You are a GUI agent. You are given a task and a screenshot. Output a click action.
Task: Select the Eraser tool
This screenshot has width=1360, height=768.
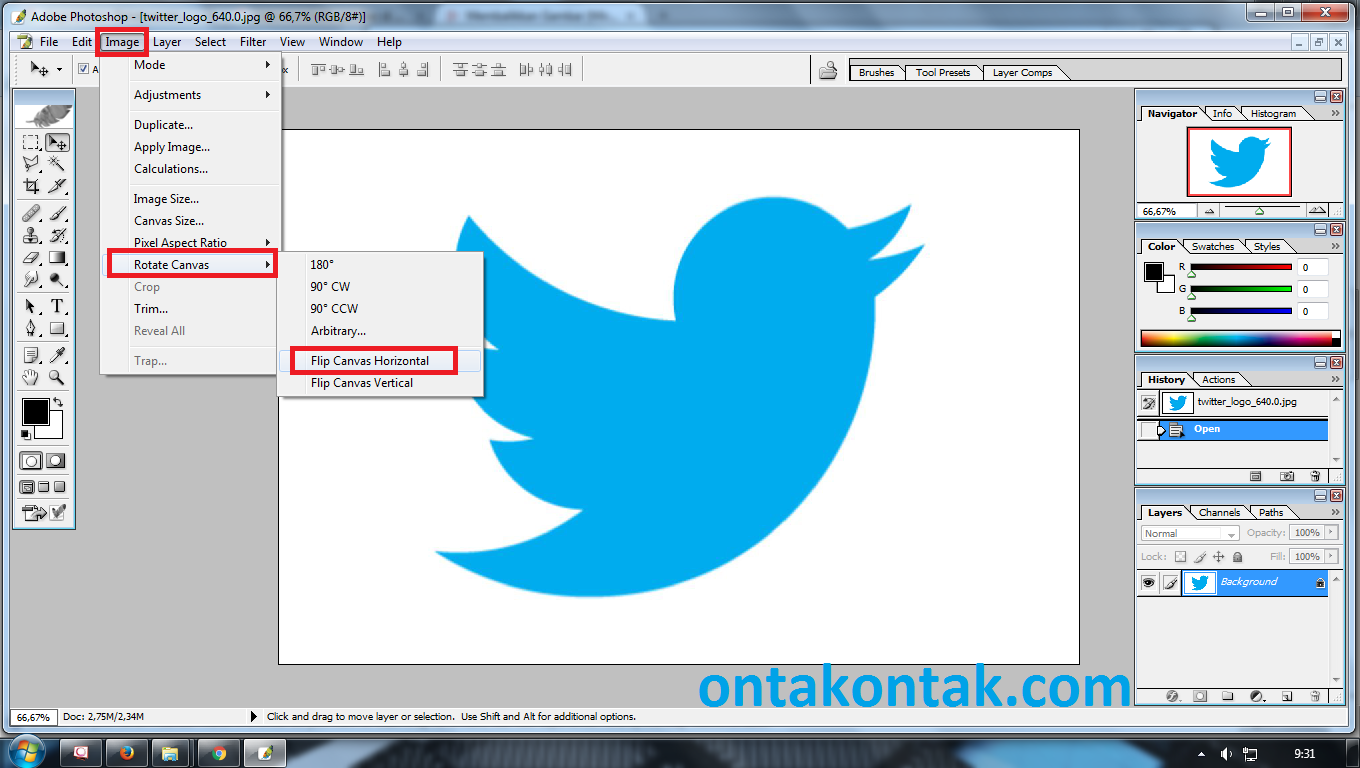30,258
